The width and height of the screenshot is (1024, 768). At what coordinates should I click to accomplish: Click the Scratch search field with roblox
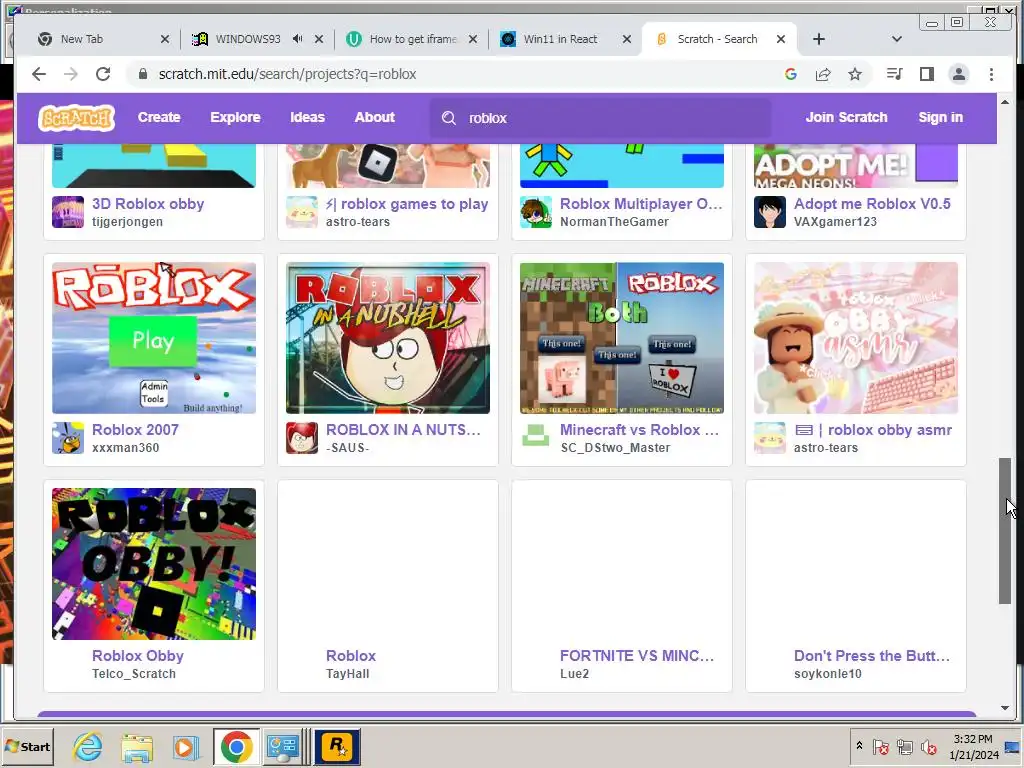(600, 118)
